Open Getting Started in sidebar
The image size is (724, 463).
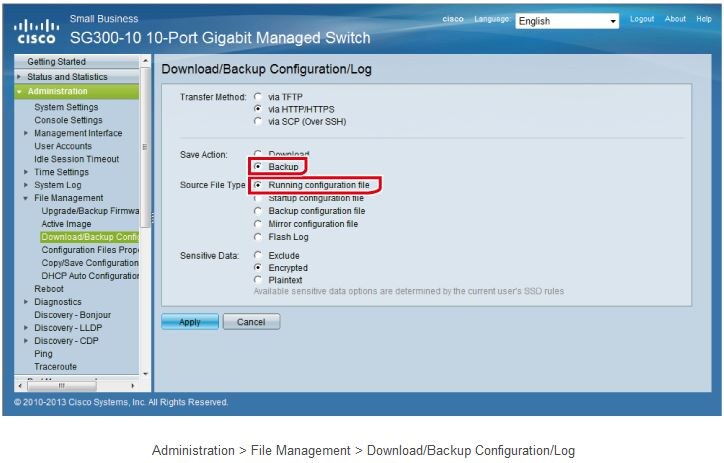tap(56, 62)
